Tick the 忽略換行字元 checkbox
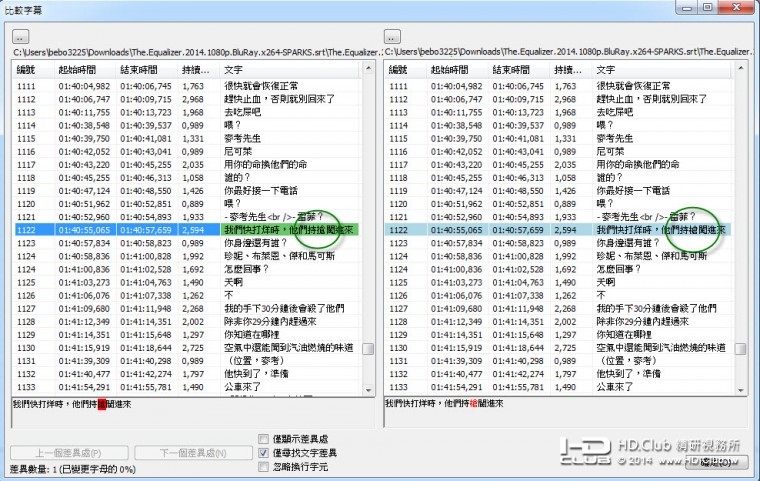The height and width of the screenshot is (481, 760). [263, 467]
